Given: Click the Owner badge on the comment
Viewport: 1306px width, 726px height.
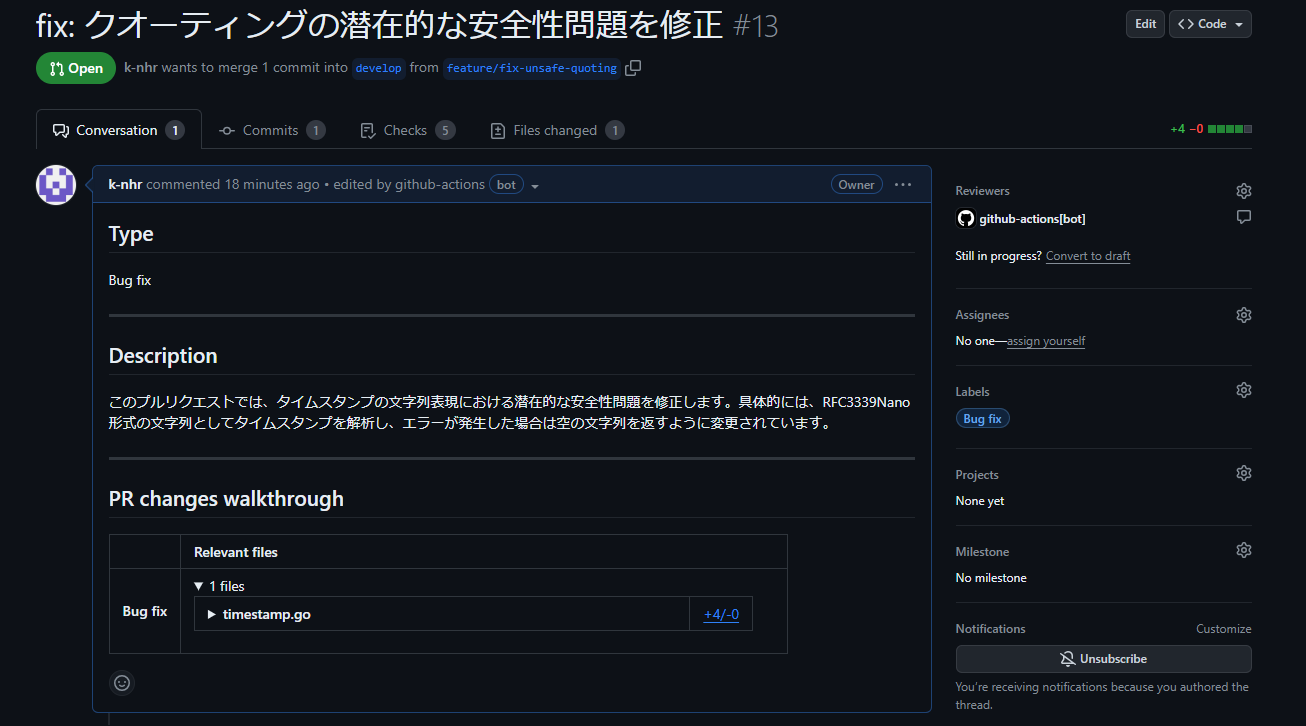Looking at the screenshot, I should [x=856, y=184].
